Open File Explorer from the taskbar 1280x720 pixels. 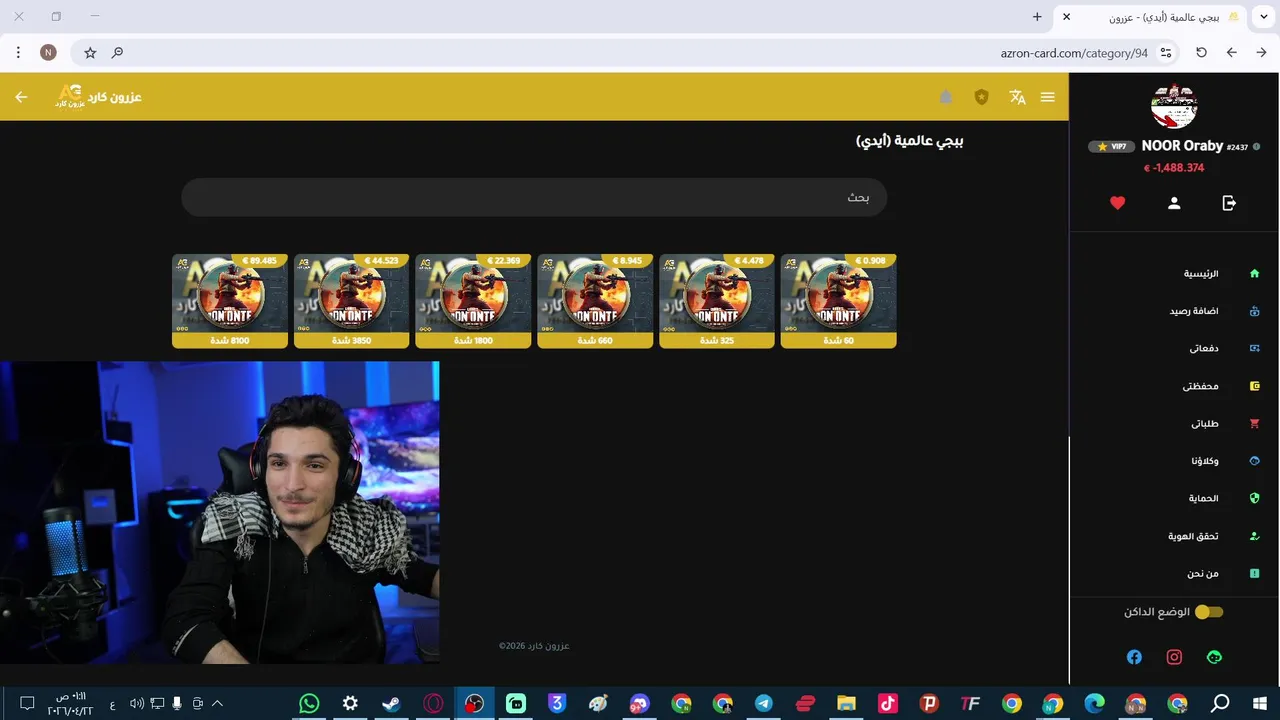click(x=846, y=704)
